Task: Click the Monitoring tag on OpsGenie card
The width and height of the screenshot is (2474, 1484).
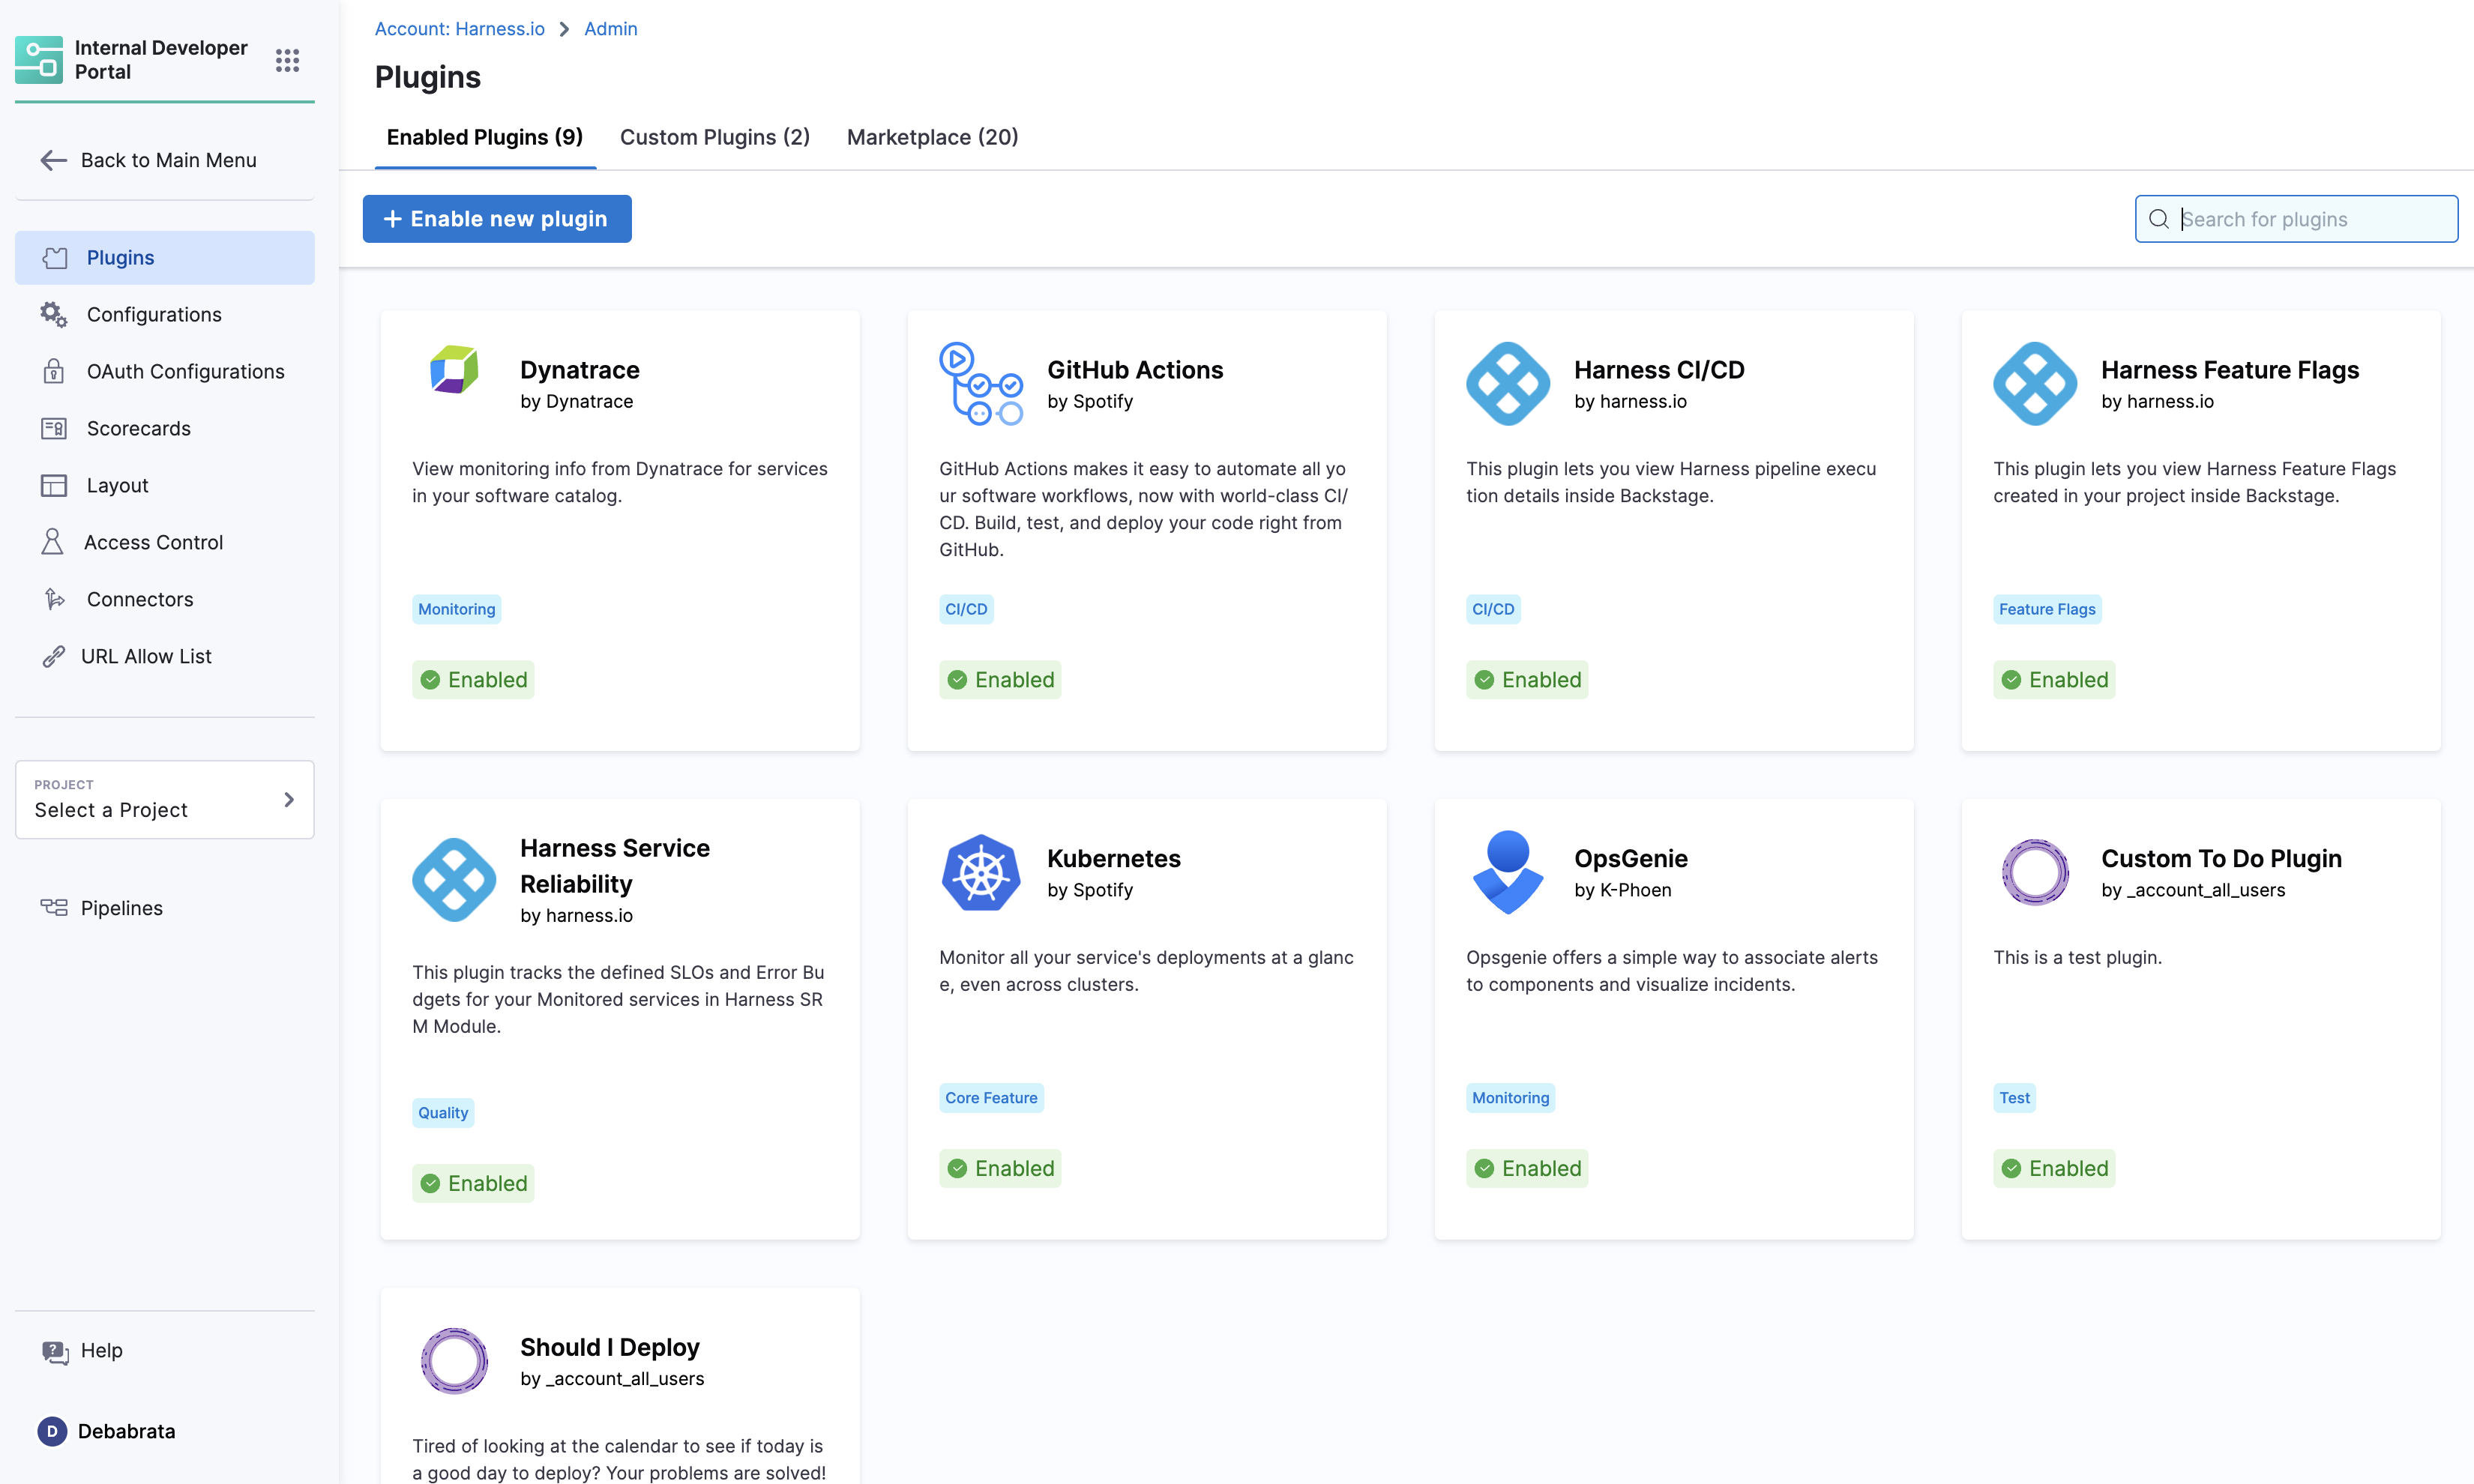Action: pyautogui.click(x=1510, y=1098)
